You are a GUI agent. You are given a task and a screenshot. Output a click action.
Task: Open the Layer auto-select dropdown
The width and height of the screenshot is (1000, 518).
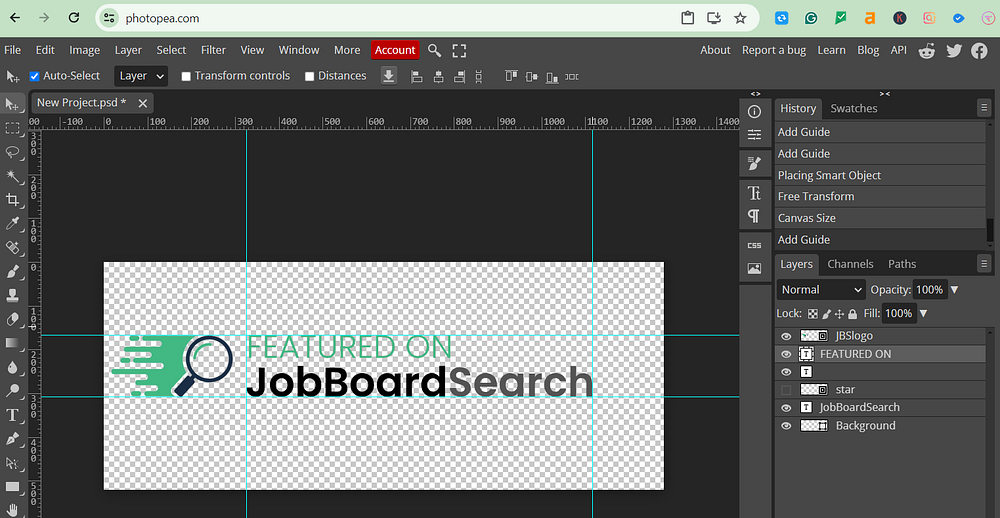coord(140,76)
